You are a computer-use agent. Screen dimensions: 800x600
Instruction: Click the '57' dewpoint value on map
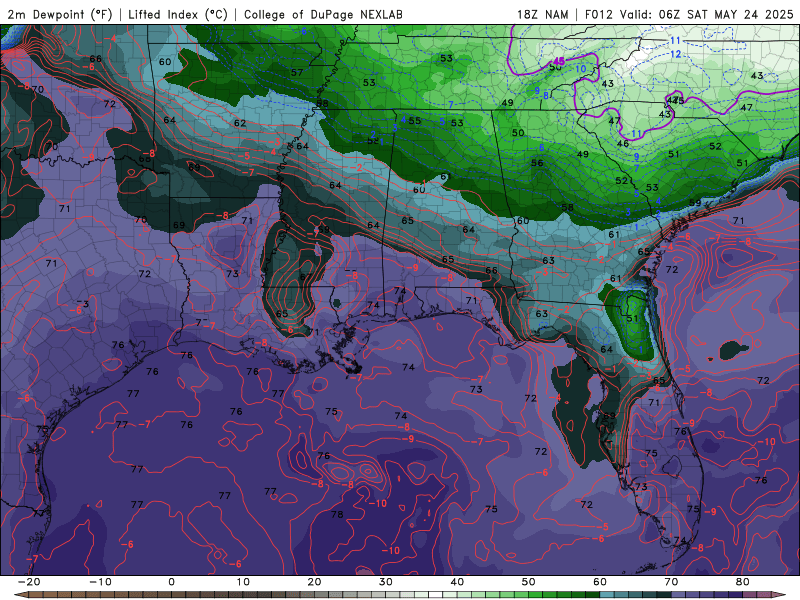(297, 72)
